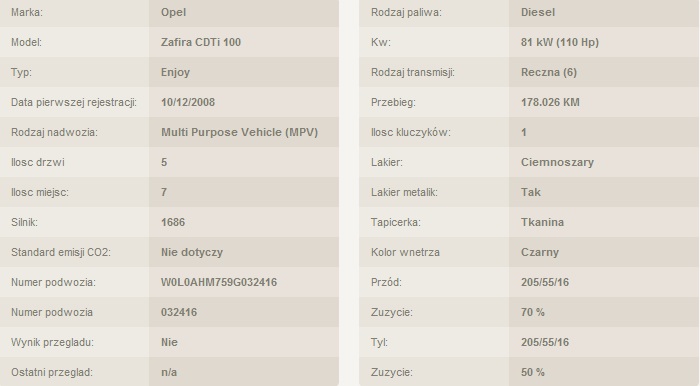700x386 pixels.
Task: Click Multi Purpose Vehicle (MPV) body type
Action: [239, 132]
